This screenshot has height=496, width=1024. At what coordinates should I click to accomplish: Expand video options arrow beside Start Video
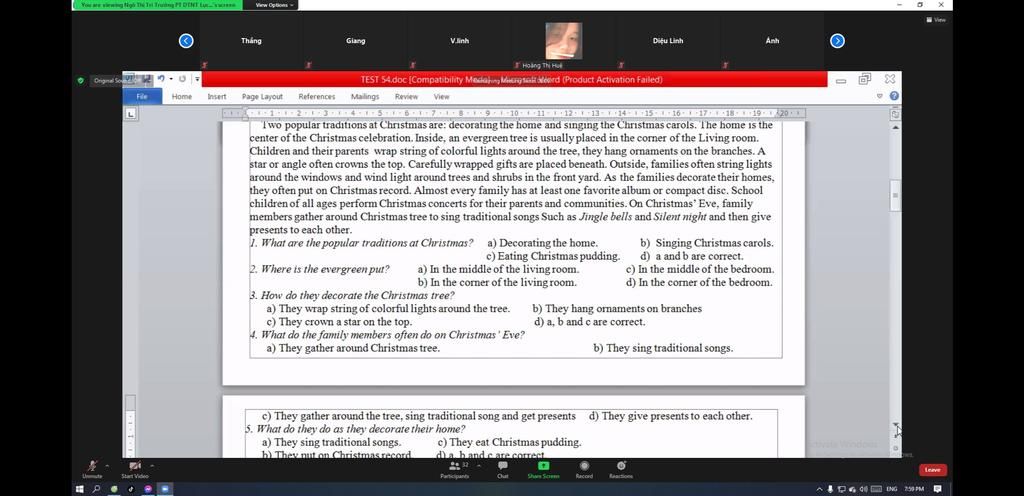[152, 466]
